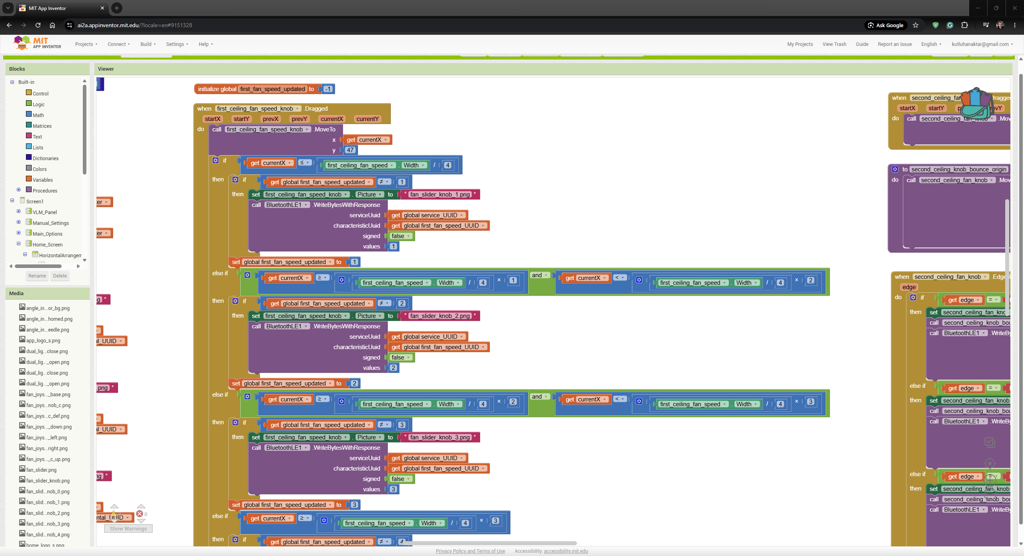Click the Math blocks color icon
Viewport: 1024px width, 556px height.
pyautogui.click(x=29, y=114)
